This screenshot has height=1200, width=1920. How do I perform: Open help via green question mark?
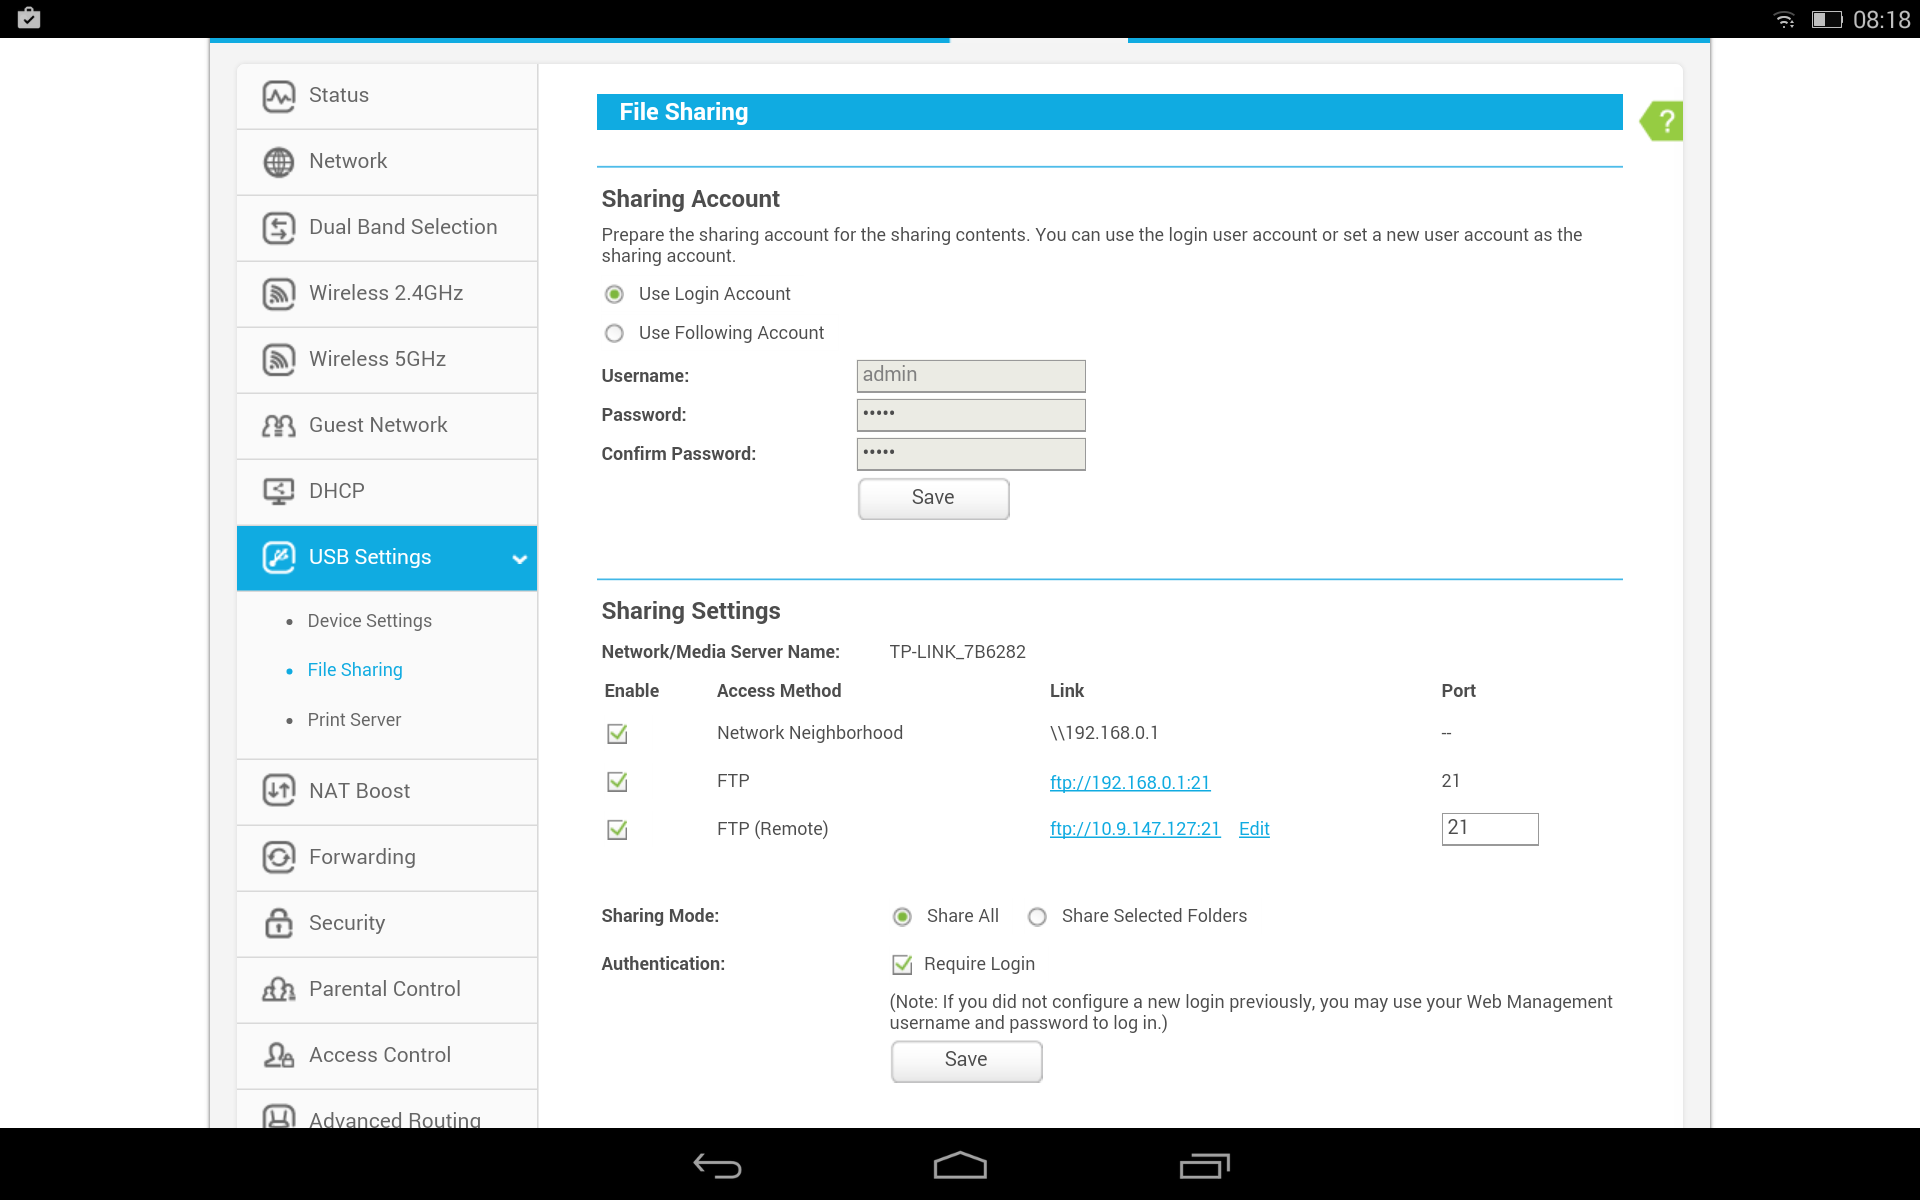1664,122
